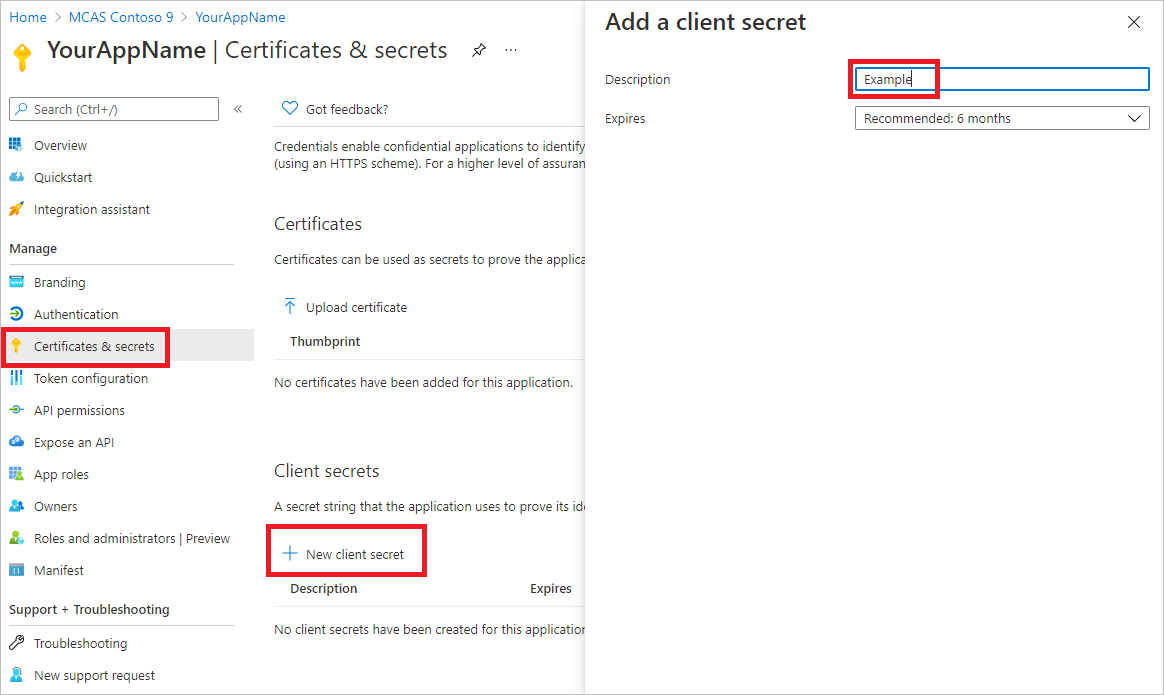The width and height of the screenshot is (1164, 695).
Task: Navigate to MCAS Contoso 9 breadcrumb
Action: (121, 17)
